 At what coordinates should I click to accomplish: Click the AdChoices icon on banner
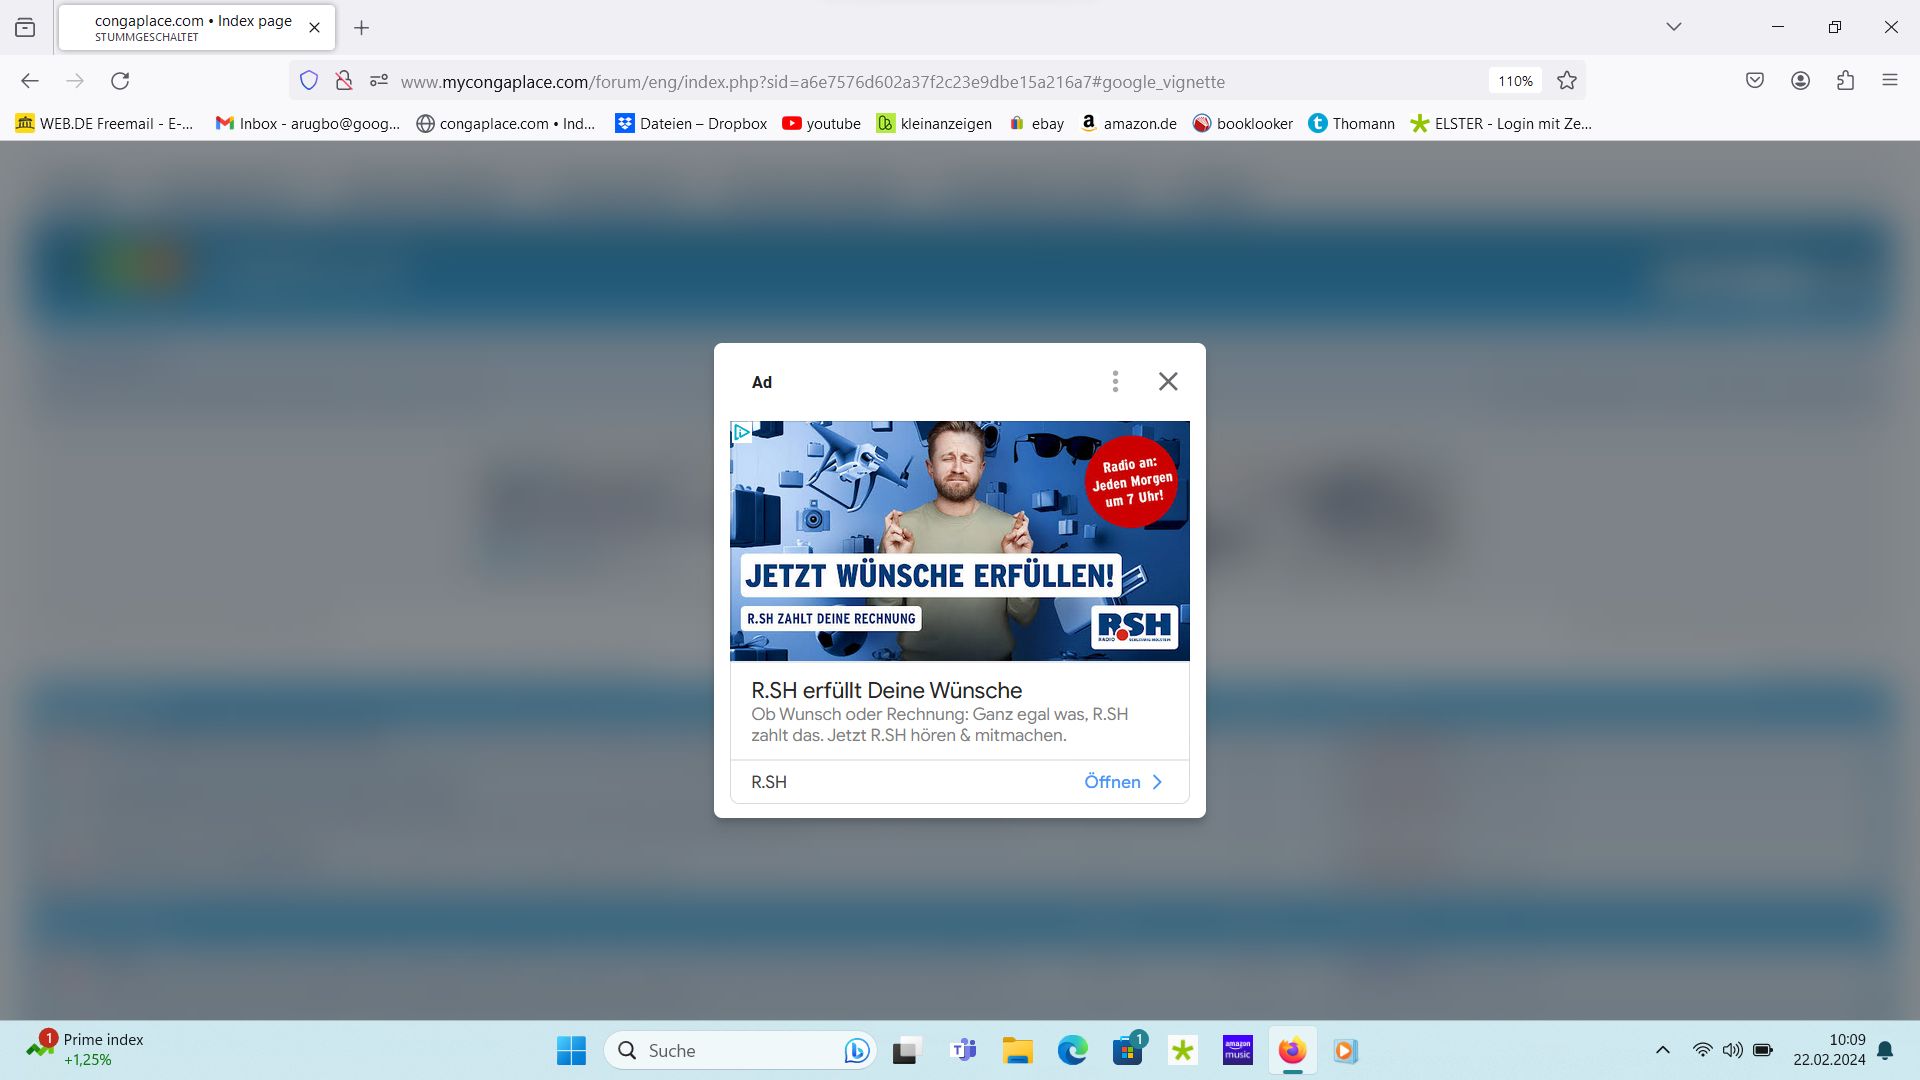click(x=741, y=432)
